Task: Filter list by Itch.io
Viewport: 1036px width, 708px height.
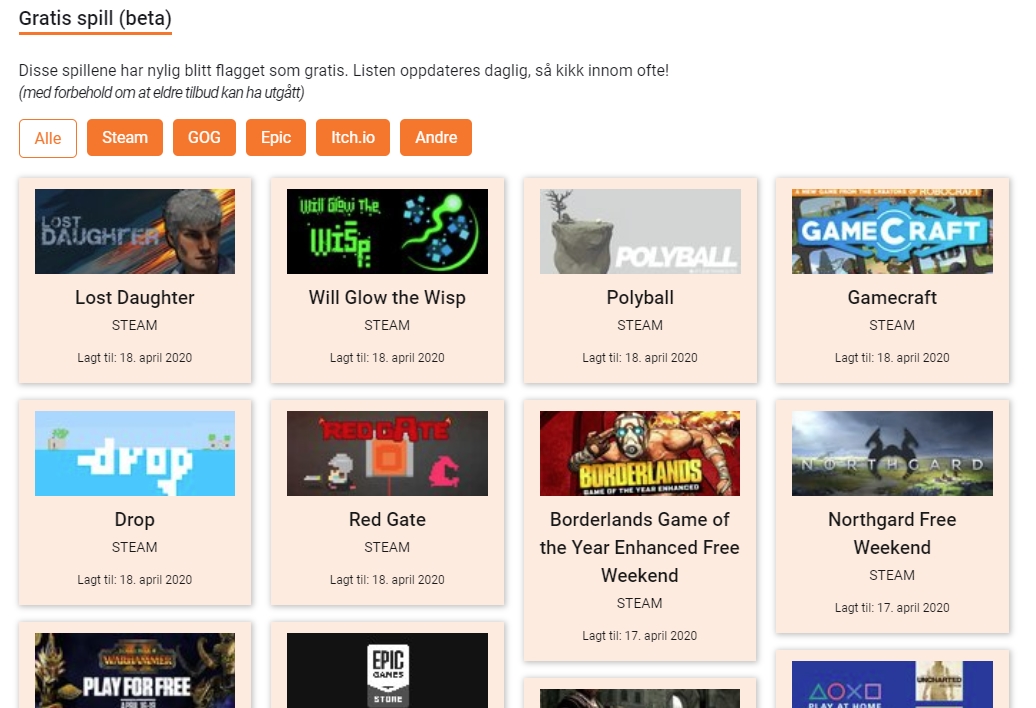Action: click(353, 137)
